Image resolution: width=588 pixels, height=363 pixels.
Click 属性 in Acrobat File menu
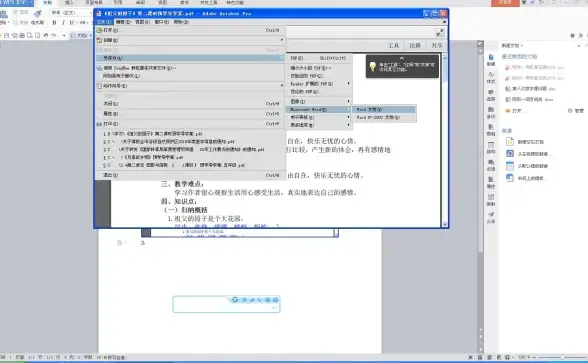pyautogui.click(x=189, y=113)
